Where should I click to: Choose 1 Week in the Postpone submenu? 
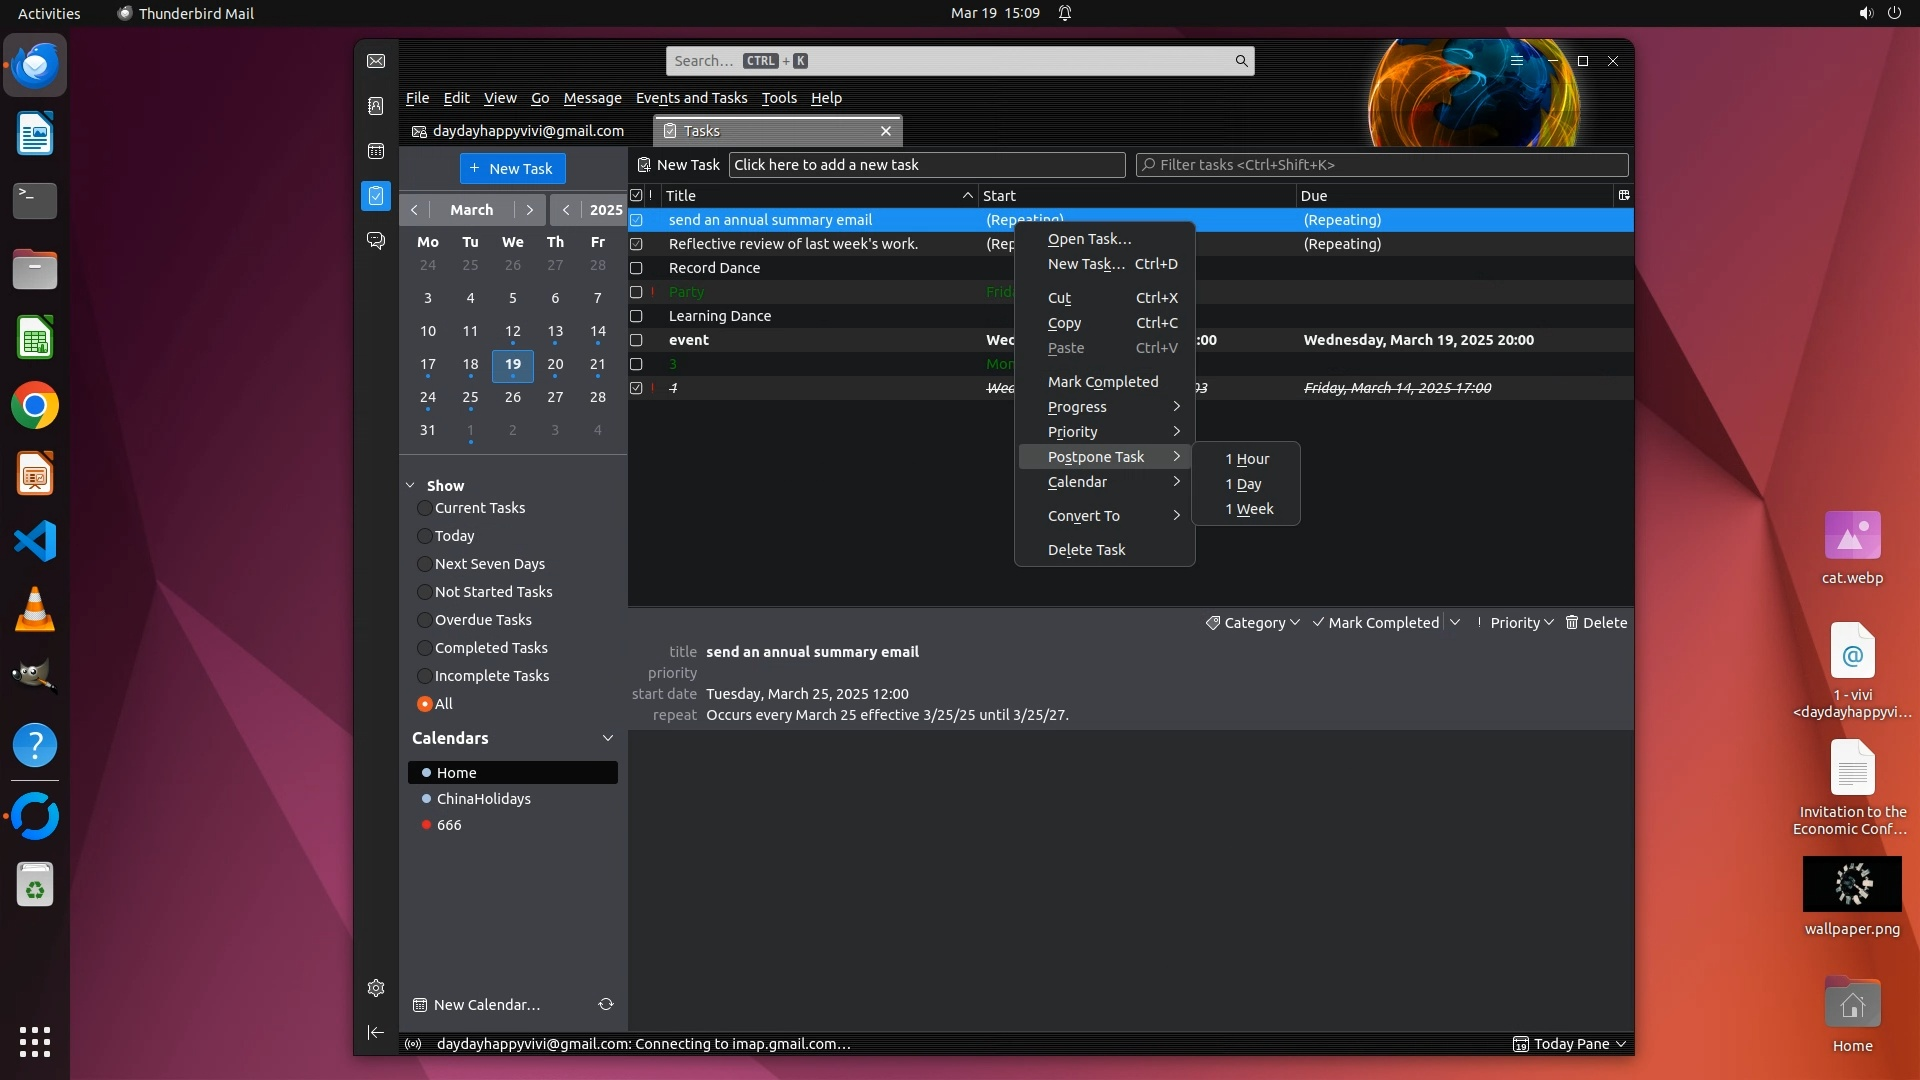pyautogui.click(x=1249, y=509)
